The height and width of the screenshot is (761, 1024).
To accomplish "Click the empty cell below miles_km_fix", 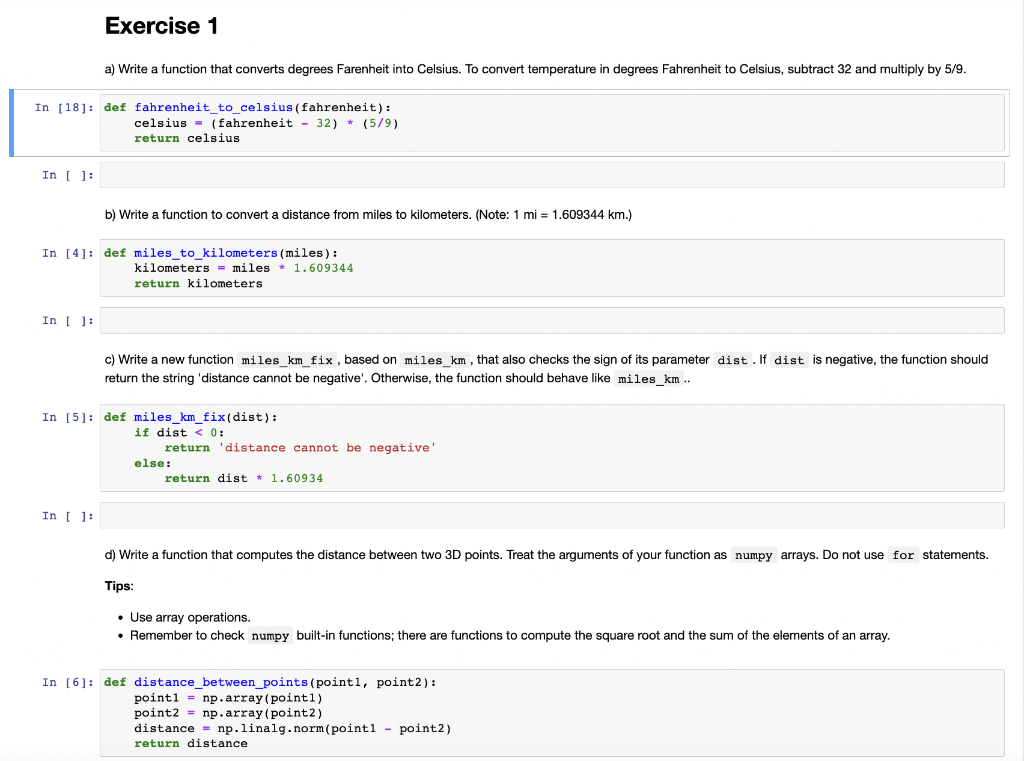I will point(400,514).
